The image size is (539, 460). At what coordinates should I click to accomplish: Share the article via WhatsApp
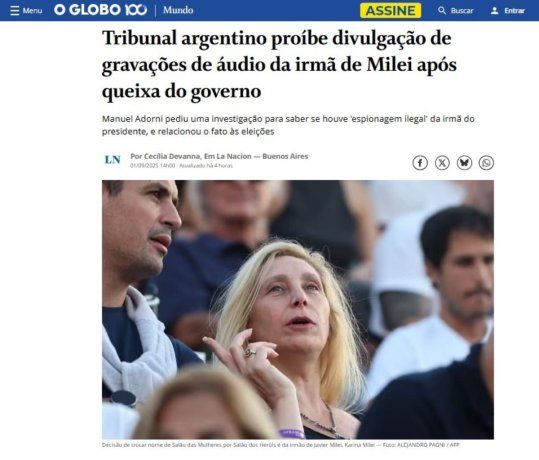pyautogui.click(x=486, y=163)
